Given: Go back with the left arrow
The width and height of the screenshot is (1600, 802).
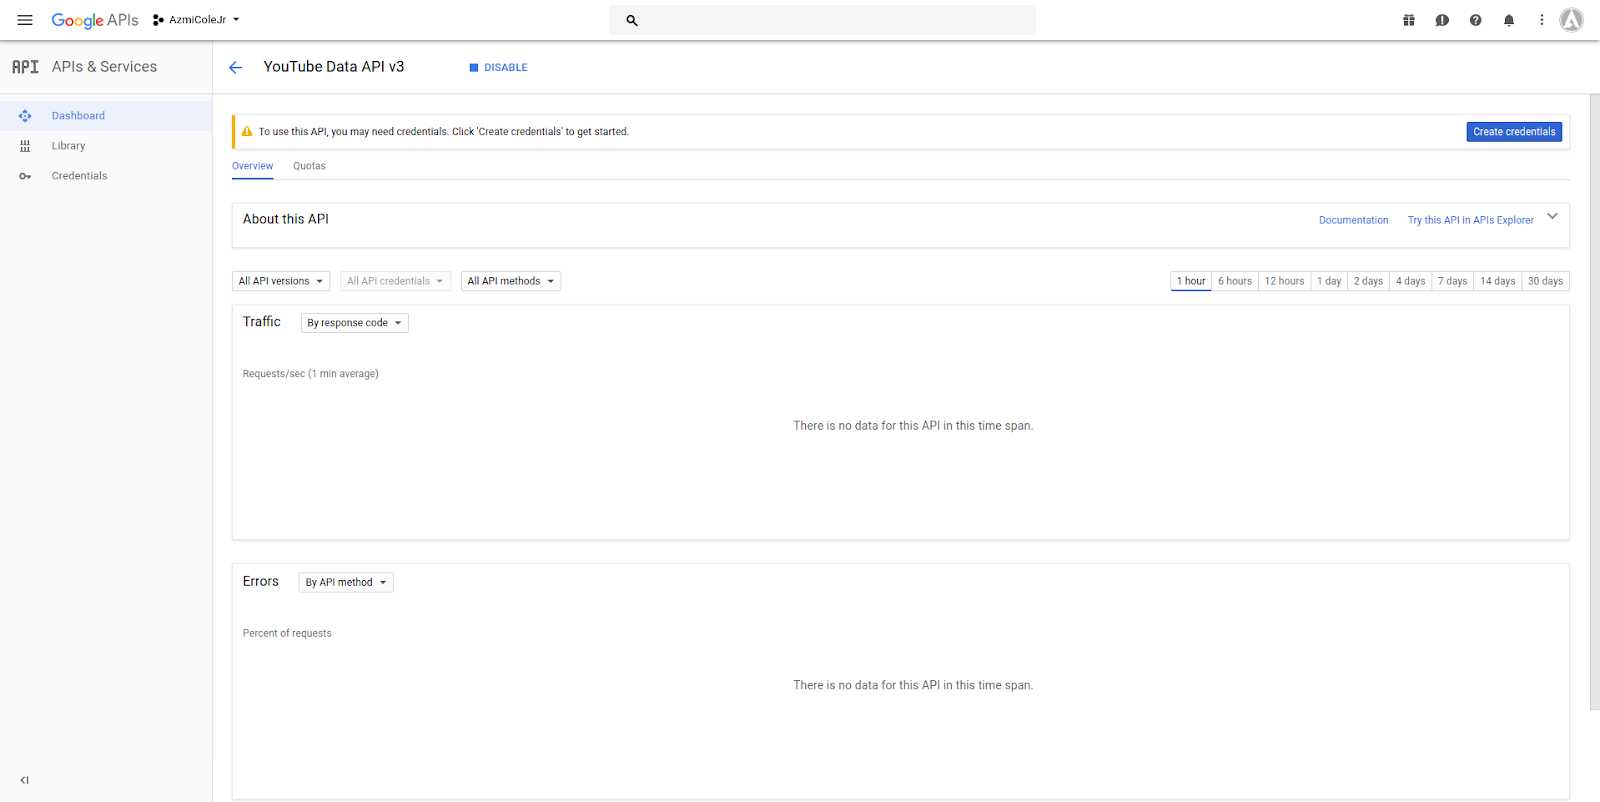Looking at the screenshot, I should [236, 68].
